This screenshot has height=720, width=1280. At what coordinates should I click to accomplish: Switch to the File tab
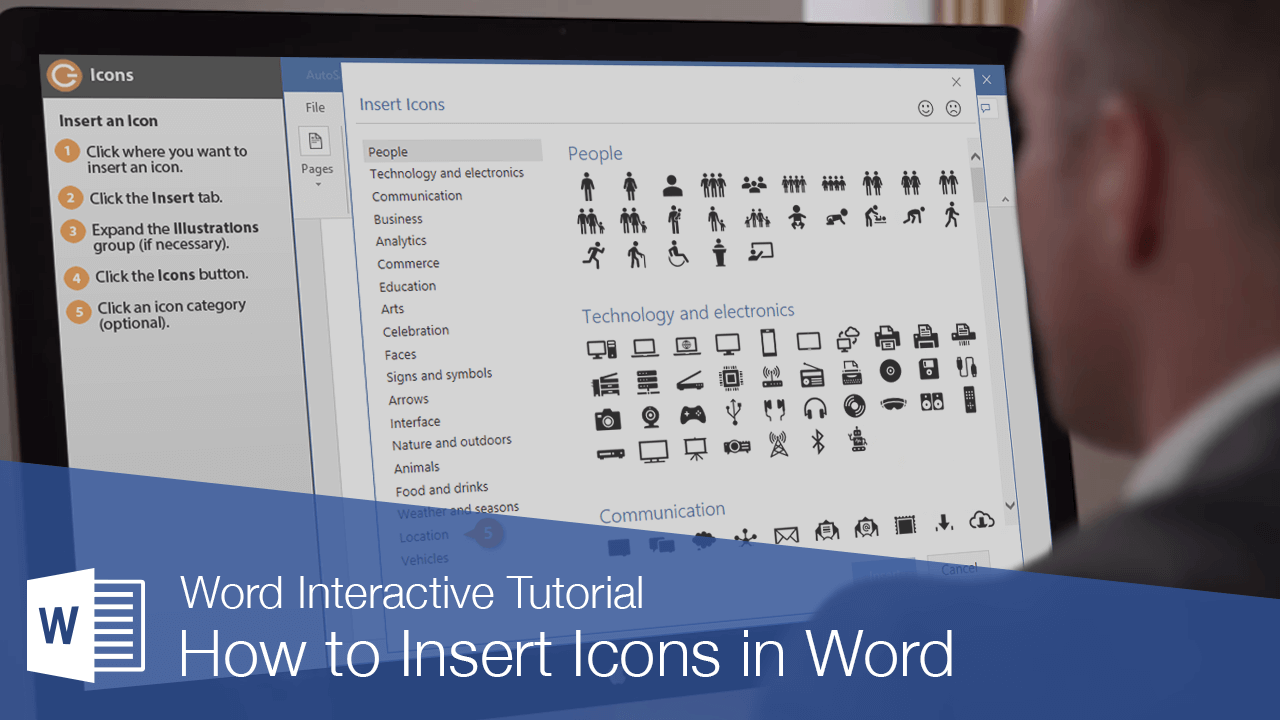pos(314,107)
